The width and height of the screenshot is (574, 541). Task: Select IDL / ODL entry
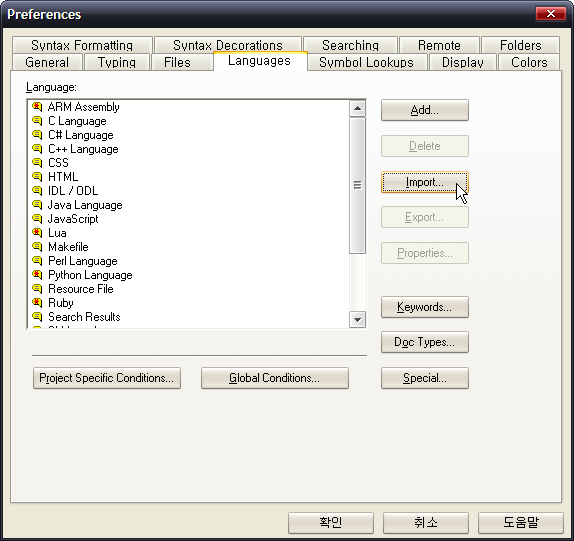click(x=73, y=191)
